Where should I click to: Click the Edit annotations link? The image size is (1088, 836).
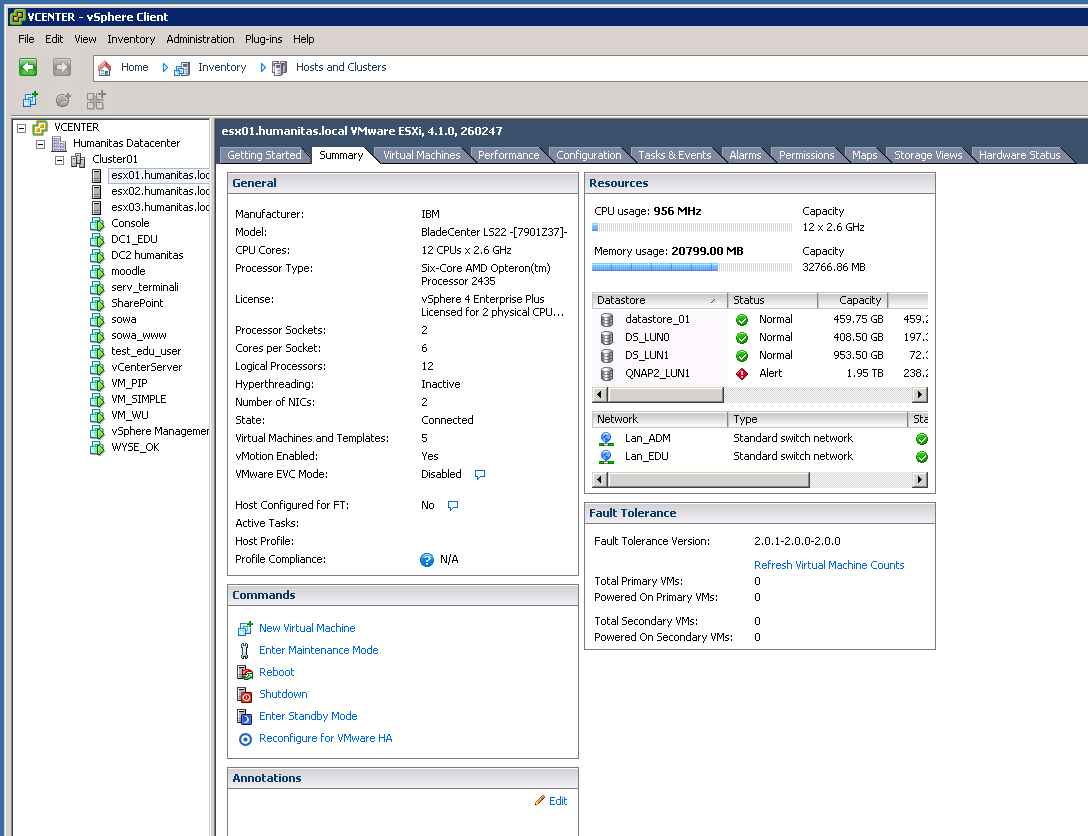(558, 801)
